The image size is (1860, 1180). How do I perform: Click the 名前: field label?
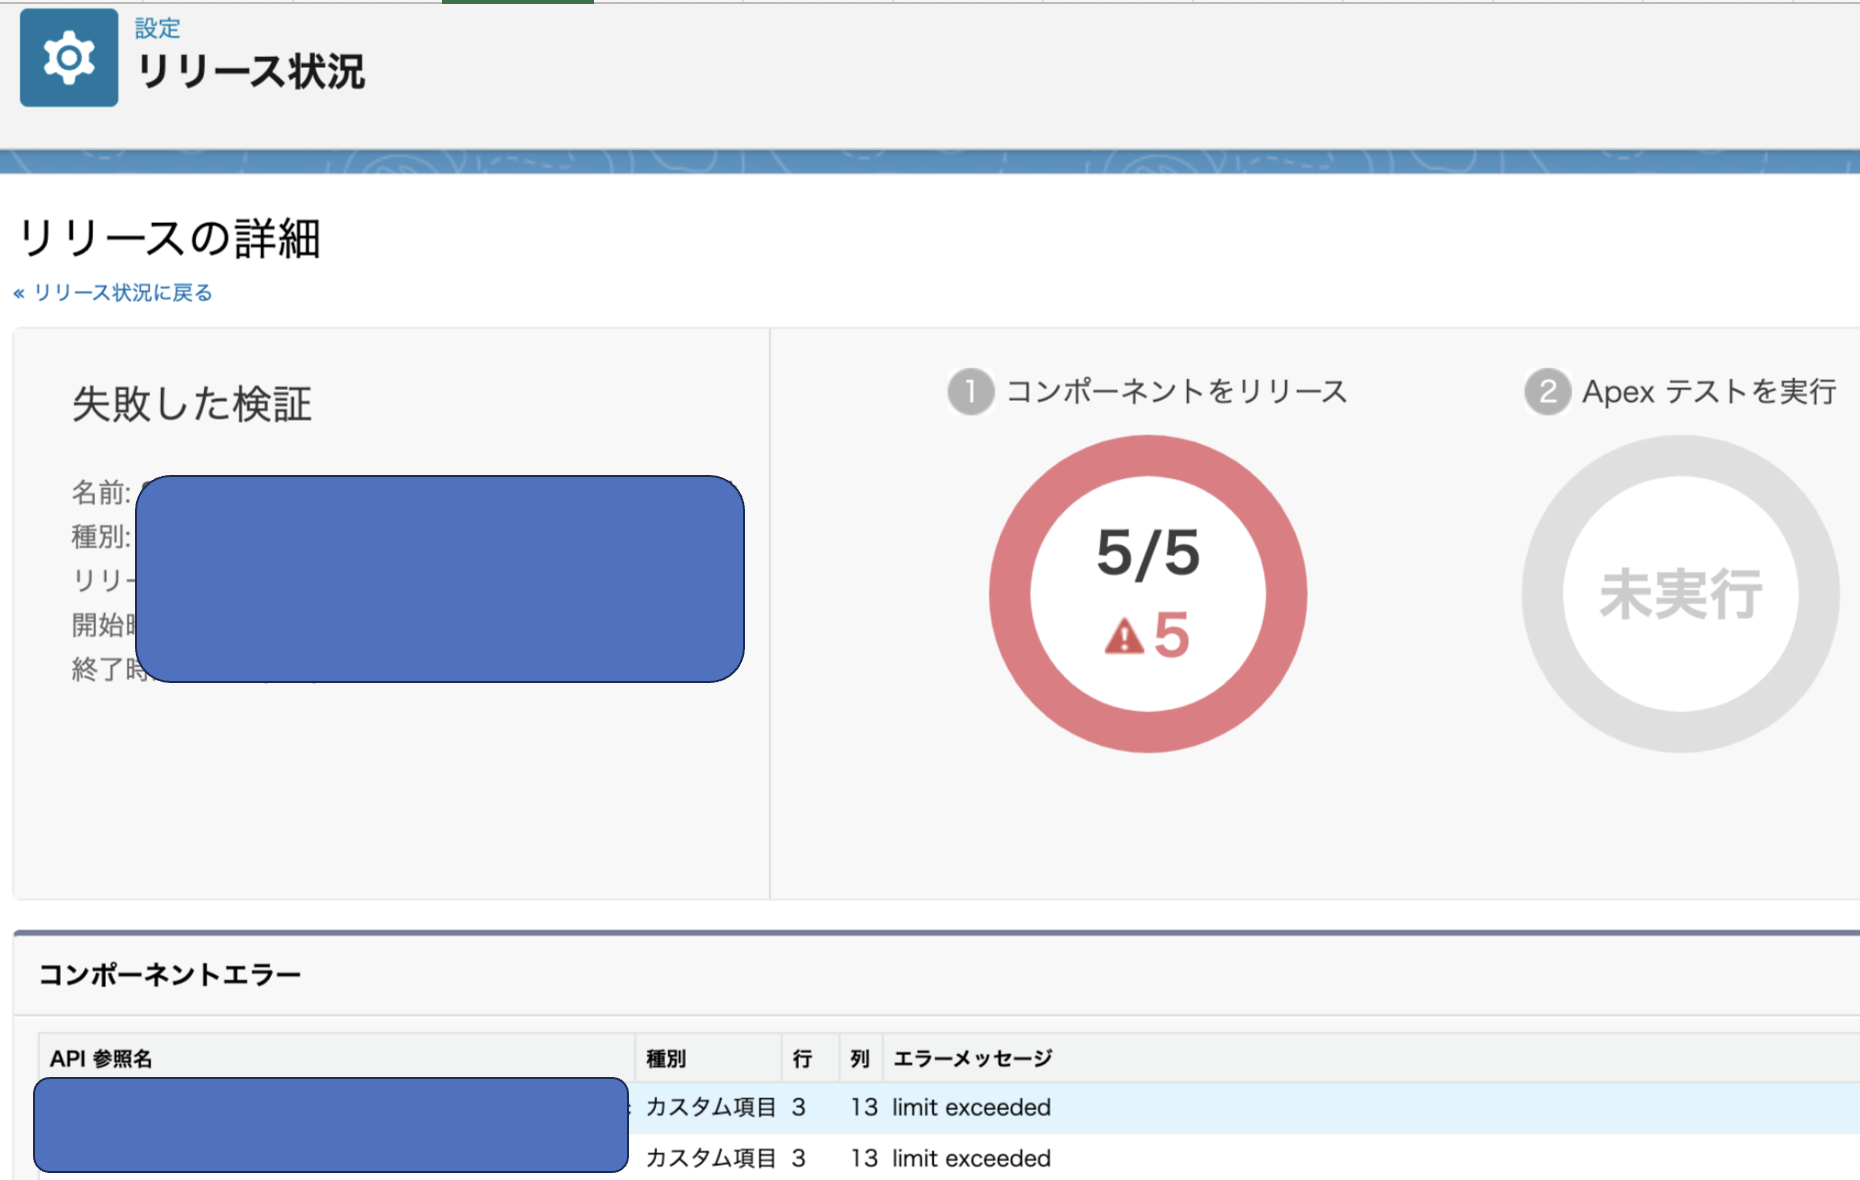coord(101,492)
